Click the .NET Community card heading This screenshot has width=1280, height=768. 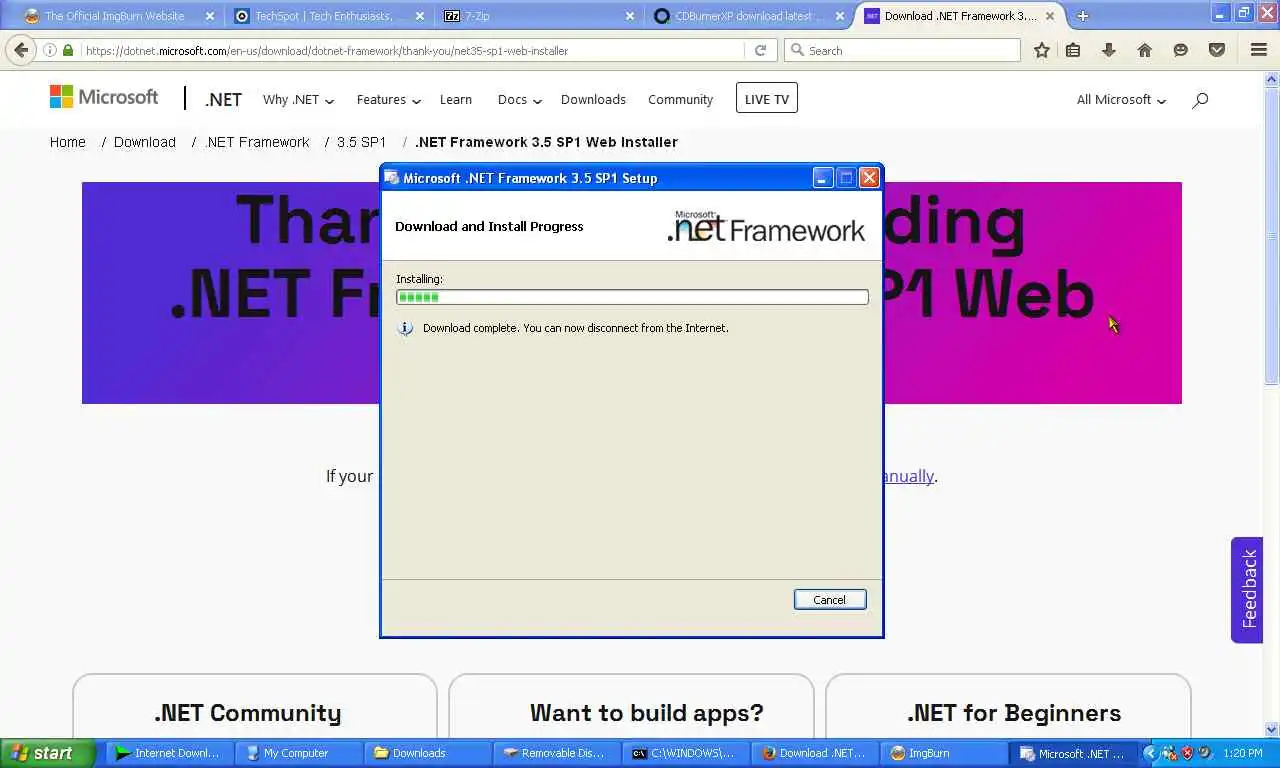tap(247, 713)
